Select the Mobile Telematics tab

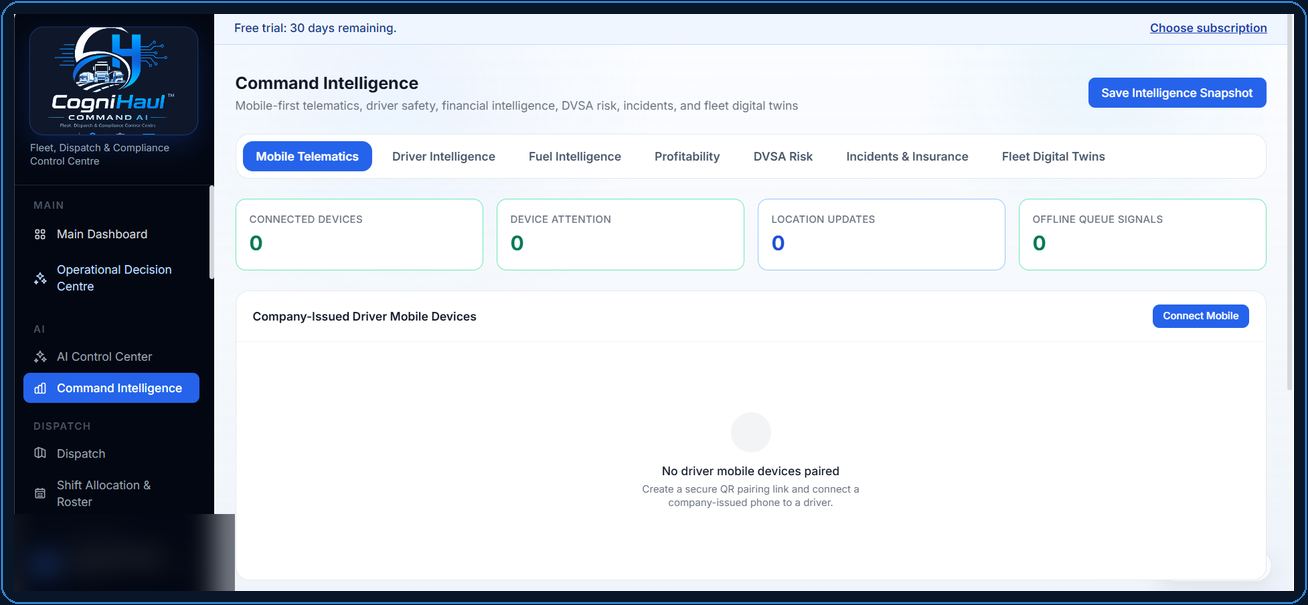pyautogui.click(x=307, y=156)
